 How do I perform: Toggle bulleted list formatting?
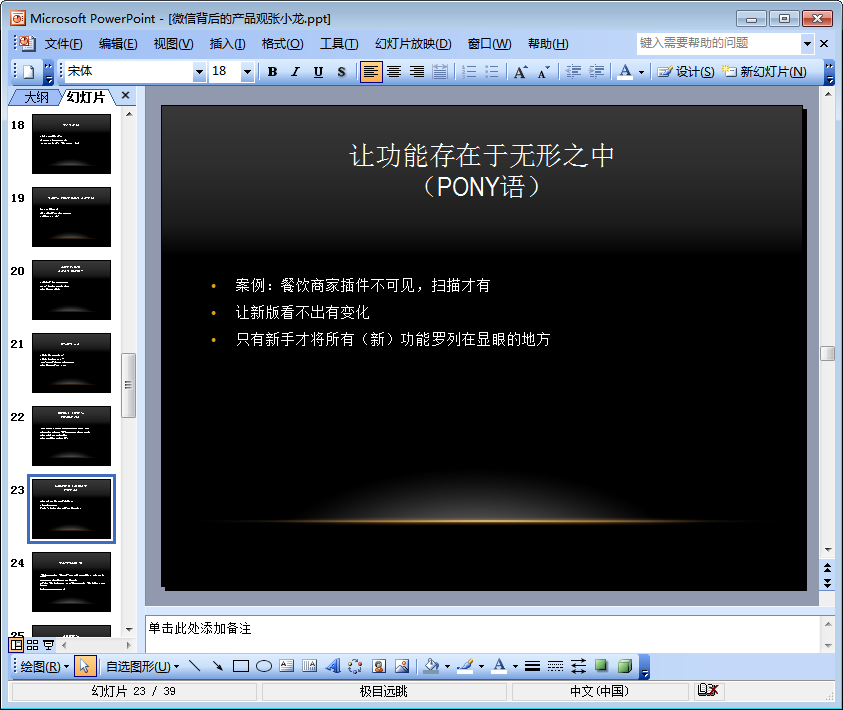[x=491, y=71]
